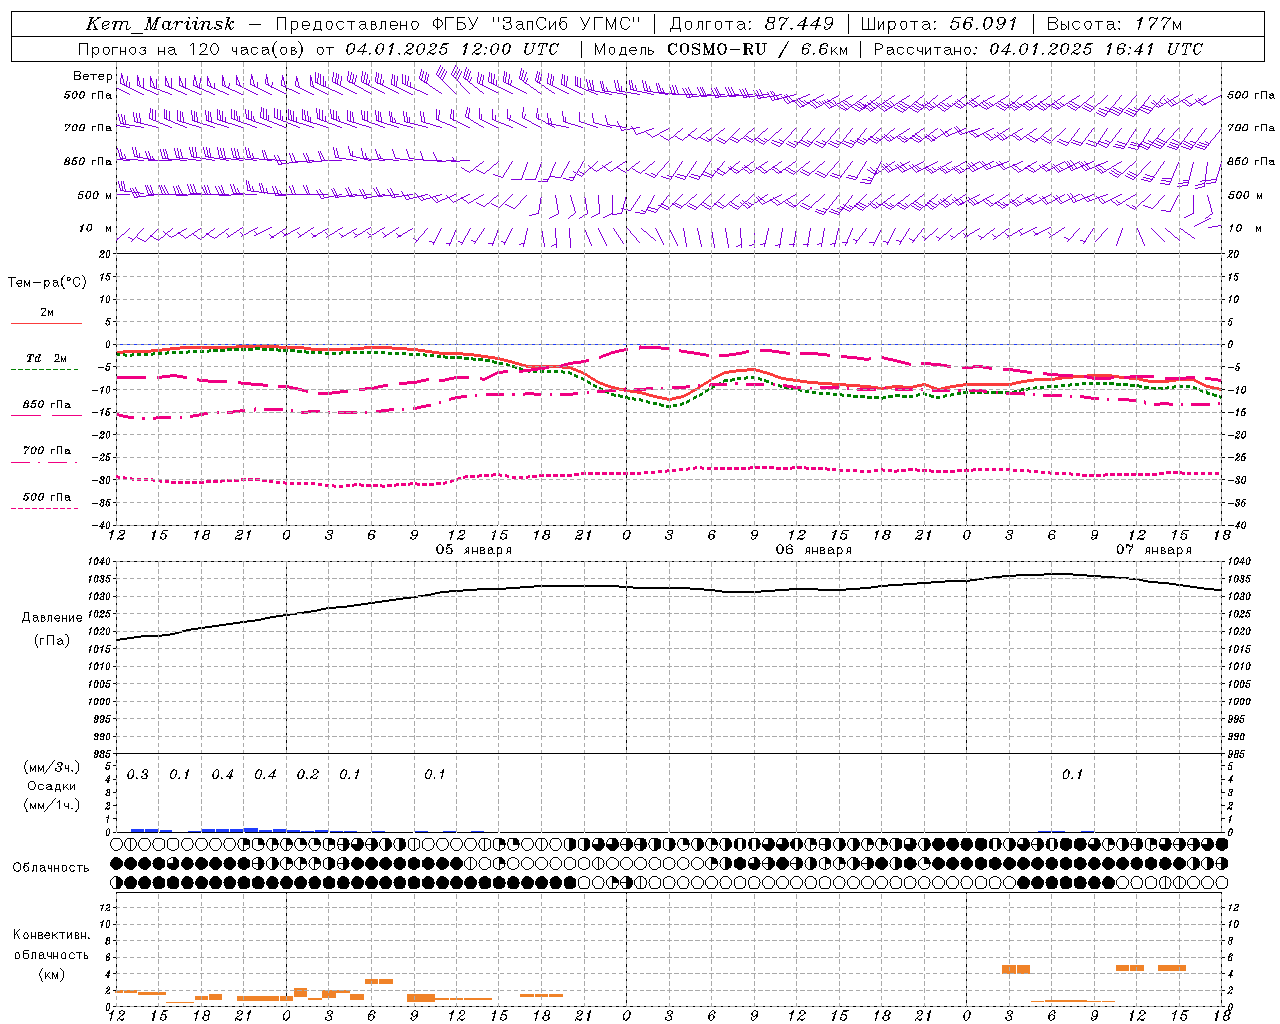This screenshot has height=1024, width=1280.
Task: Click the 500 гПа temperature legend entry
Action: (x=47, y=497)
